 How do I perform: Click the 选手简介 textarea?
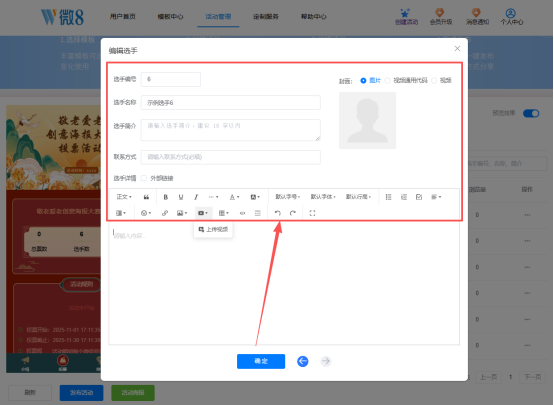click(231, 130)
